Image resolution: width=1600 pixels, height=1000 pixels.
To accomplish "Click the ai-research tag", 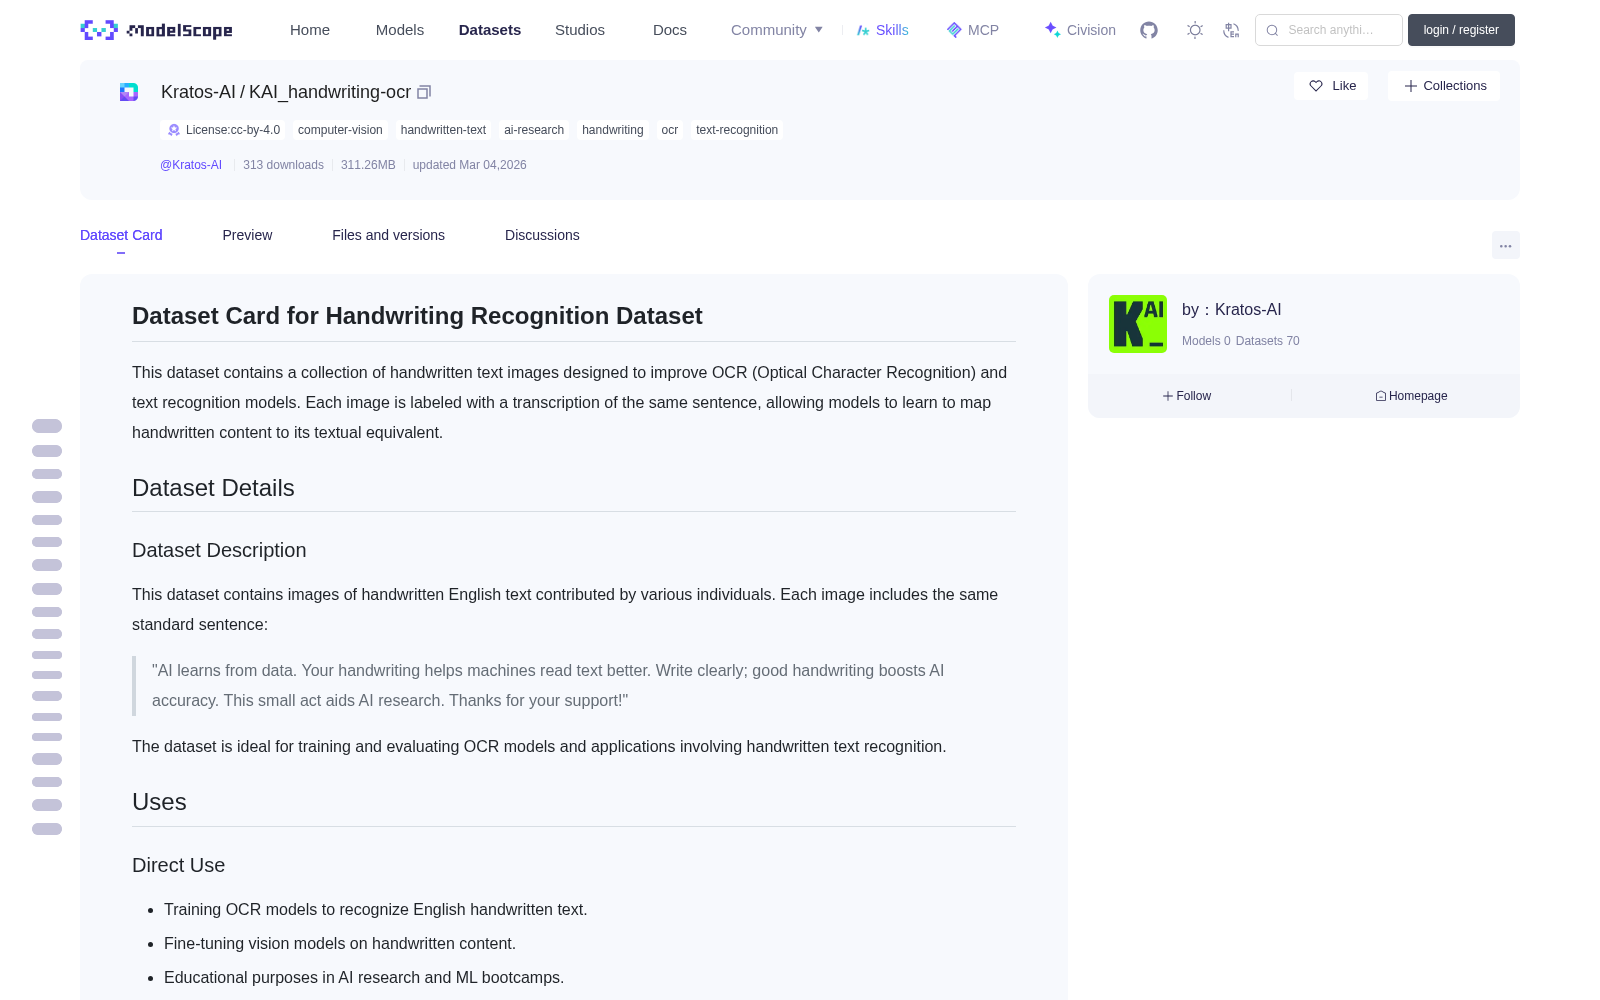I will [534, 130].
